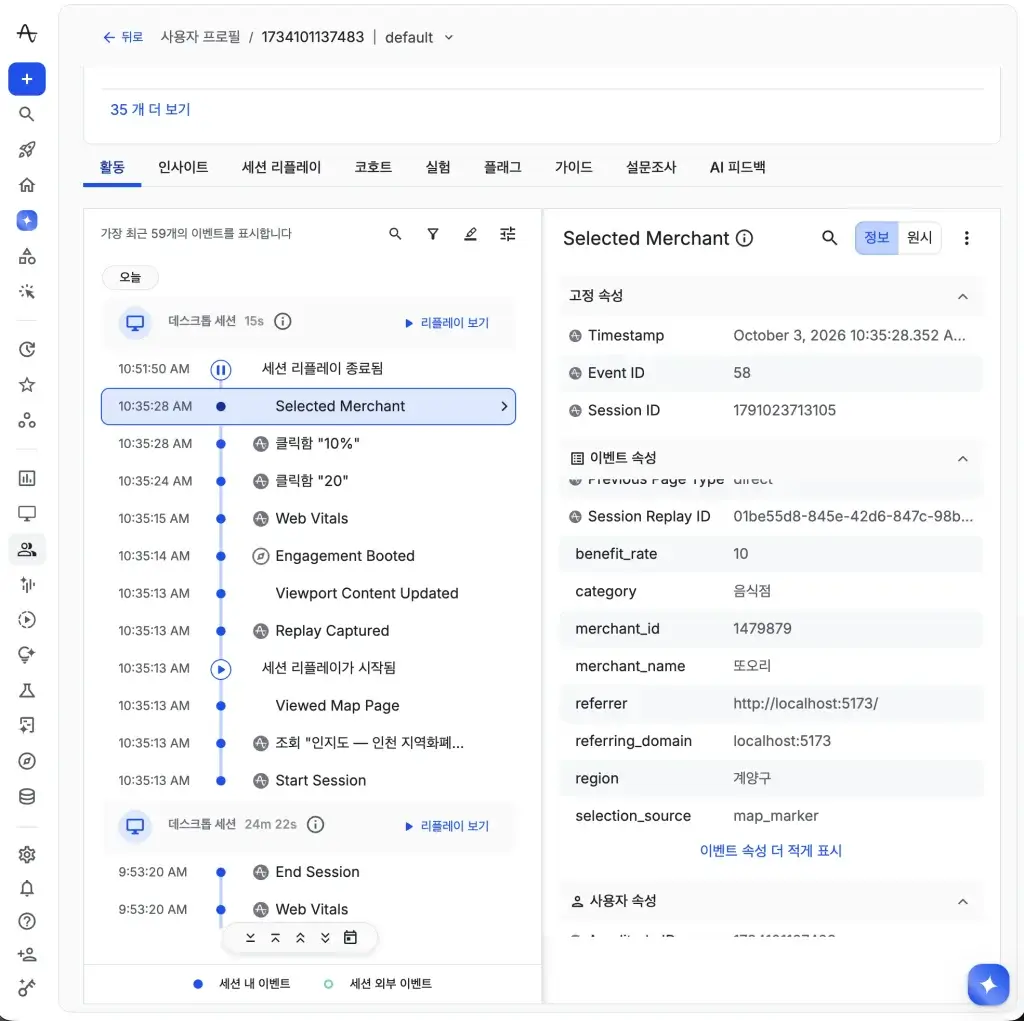Open the event filter funnel icon
The height and width of the screenshot is (1021, 1024).
click(x=433, y=234)
